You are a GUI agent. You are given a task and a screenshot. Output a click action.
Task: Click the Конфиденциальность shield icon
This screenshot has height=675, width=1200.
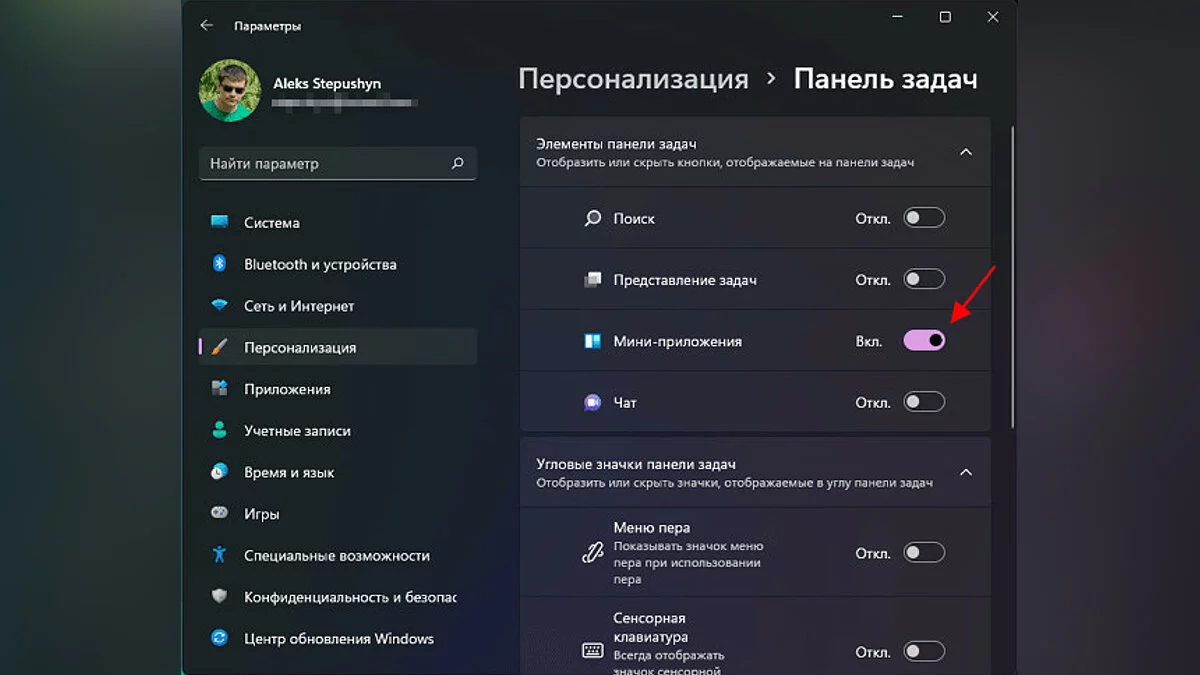tap(219, 597)
